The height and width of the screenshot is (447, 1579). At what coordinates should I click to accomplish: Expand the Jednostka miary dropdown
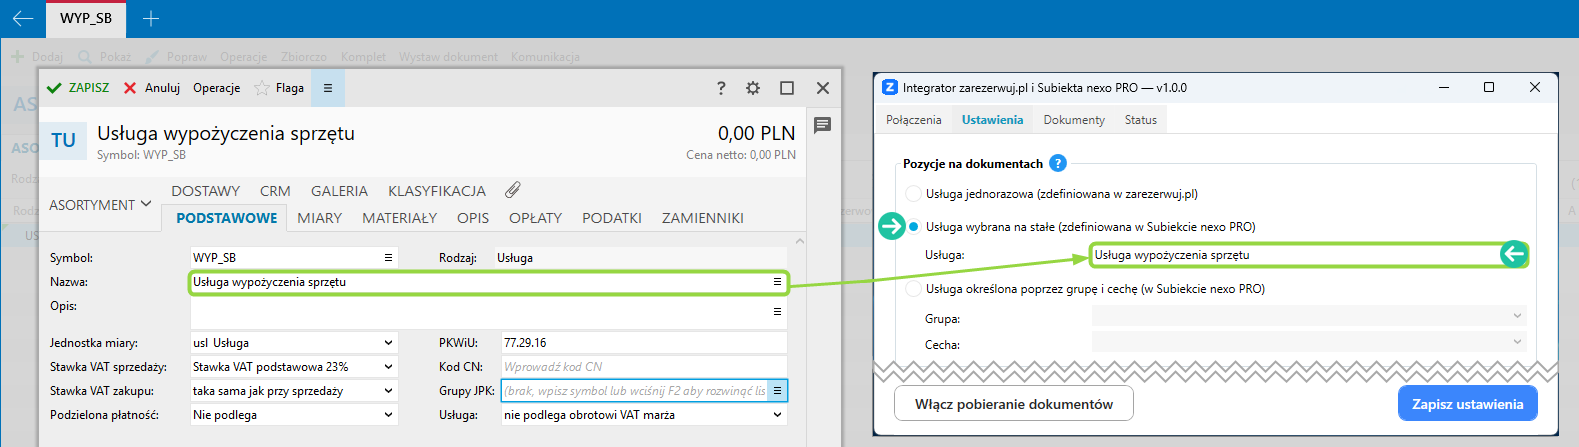(388, 343)
